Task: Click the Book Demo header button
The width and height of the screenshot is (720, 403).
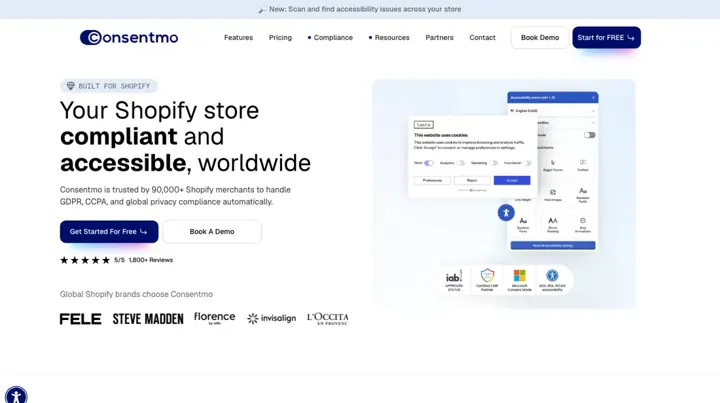Action: coord(540,38)
